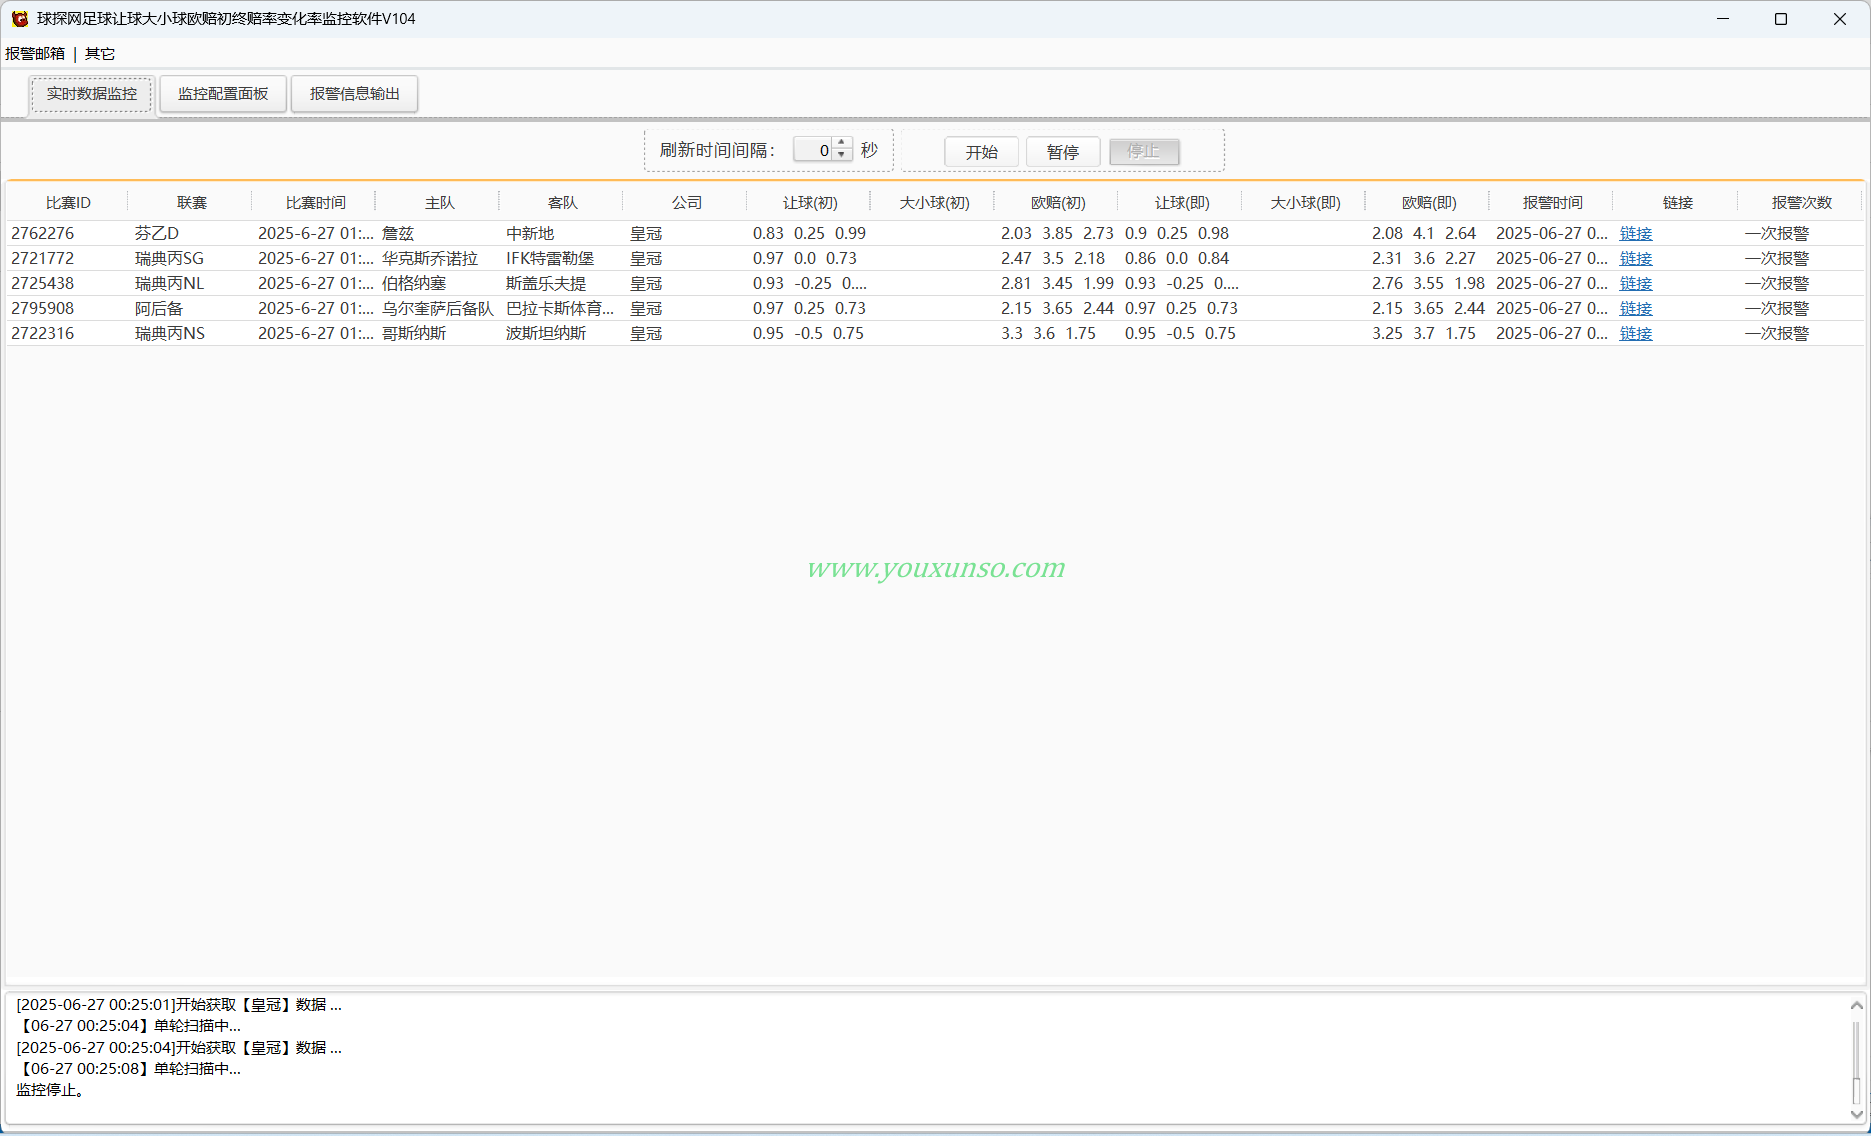The image size is (1871, 1136).
Task: Click the app logo icon in title bar
Action: 19,19
